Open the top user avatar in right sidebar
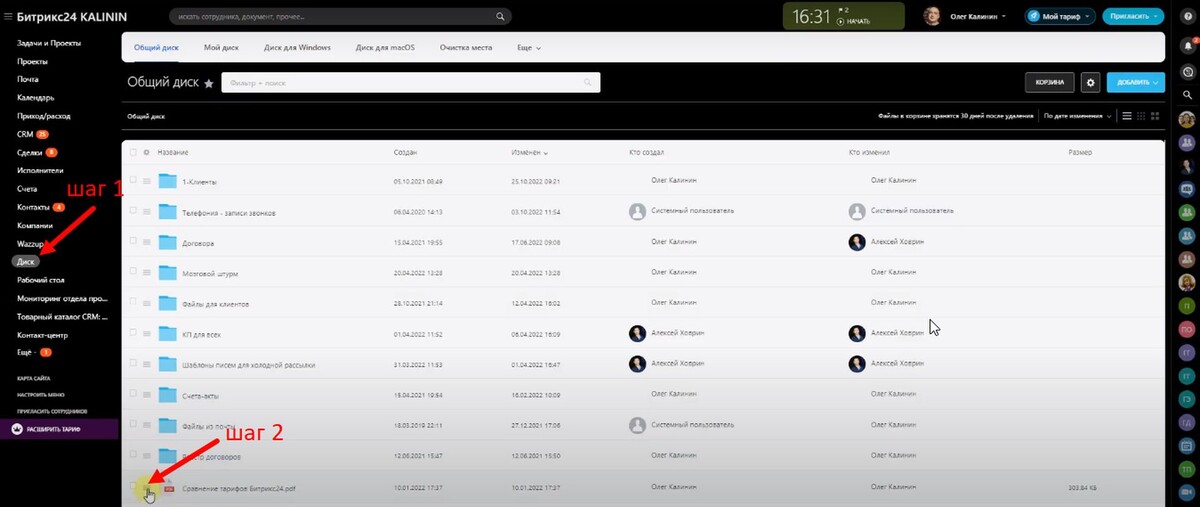 click(1187, 120)
